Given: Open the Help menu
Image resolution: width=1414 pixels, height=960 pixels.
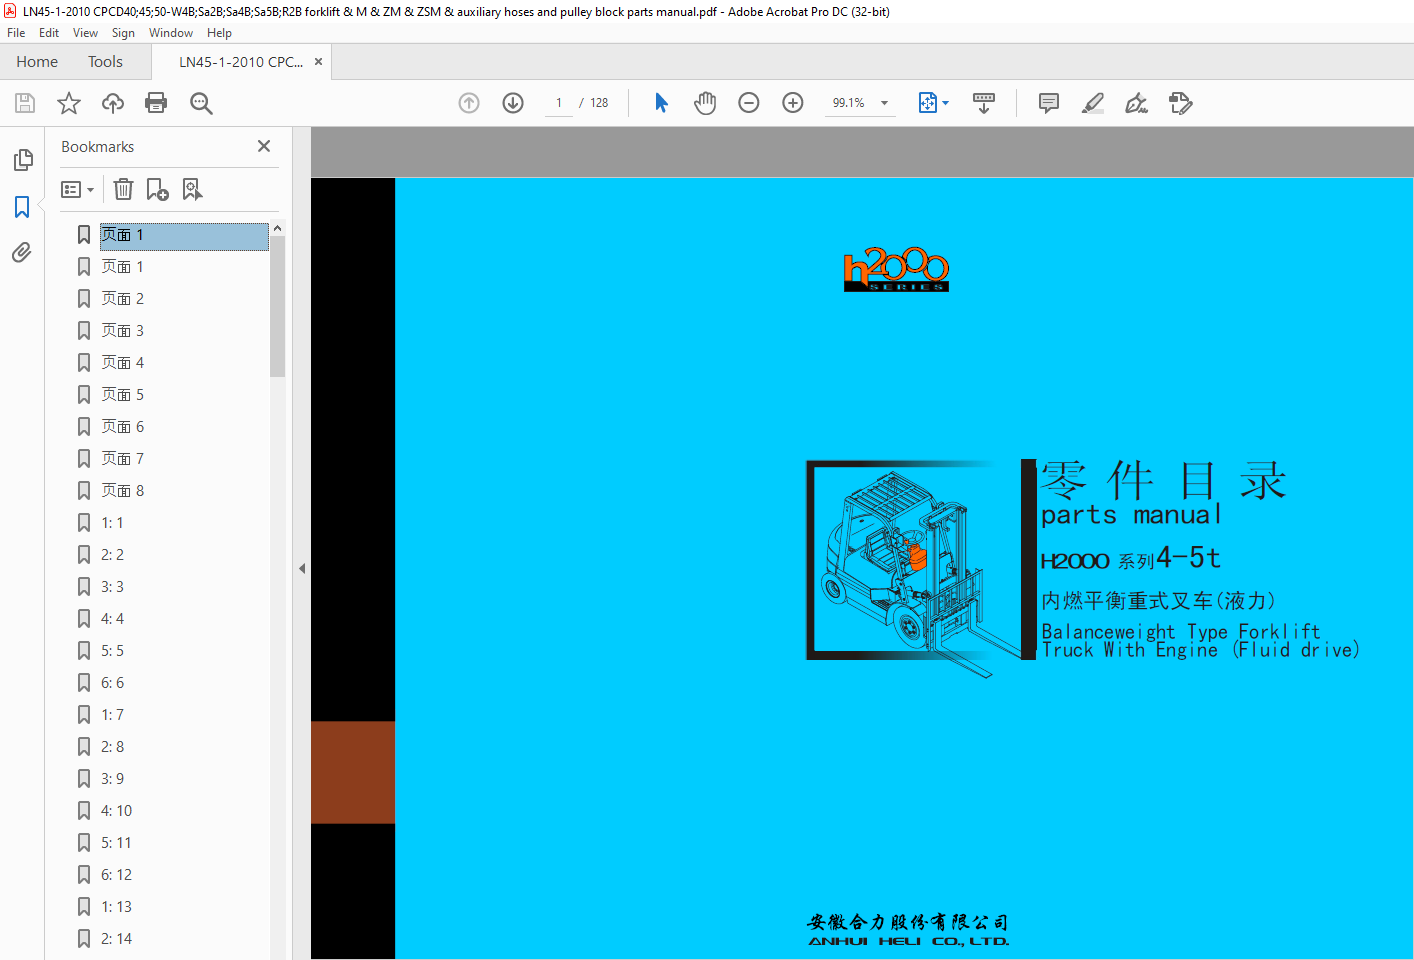Looking at the screenshot, I should click(x=219, y=33).
